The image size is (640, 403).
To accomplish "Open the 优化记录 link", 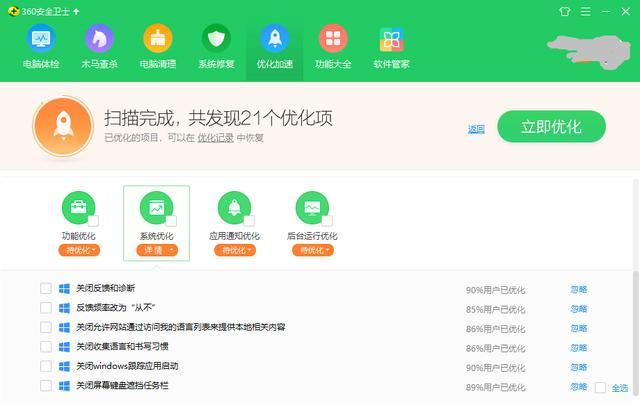I will [216, 138].
